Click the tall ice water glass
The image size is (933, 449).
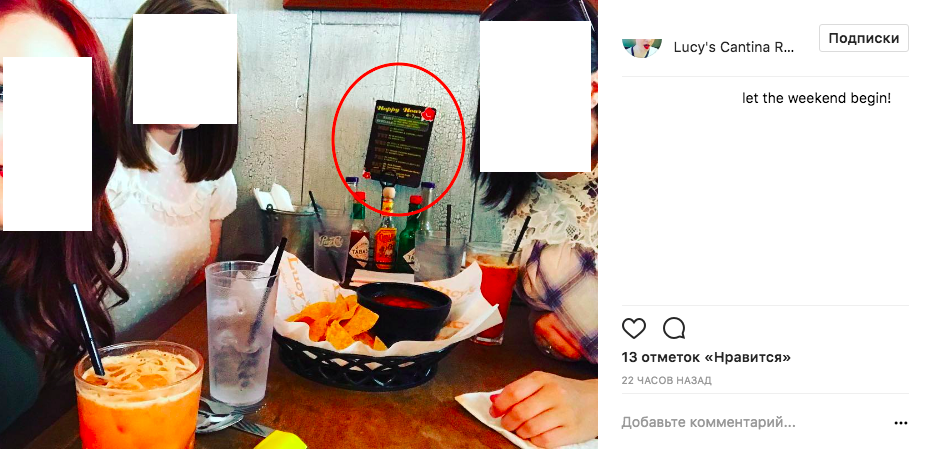click(x=238, y=333)
